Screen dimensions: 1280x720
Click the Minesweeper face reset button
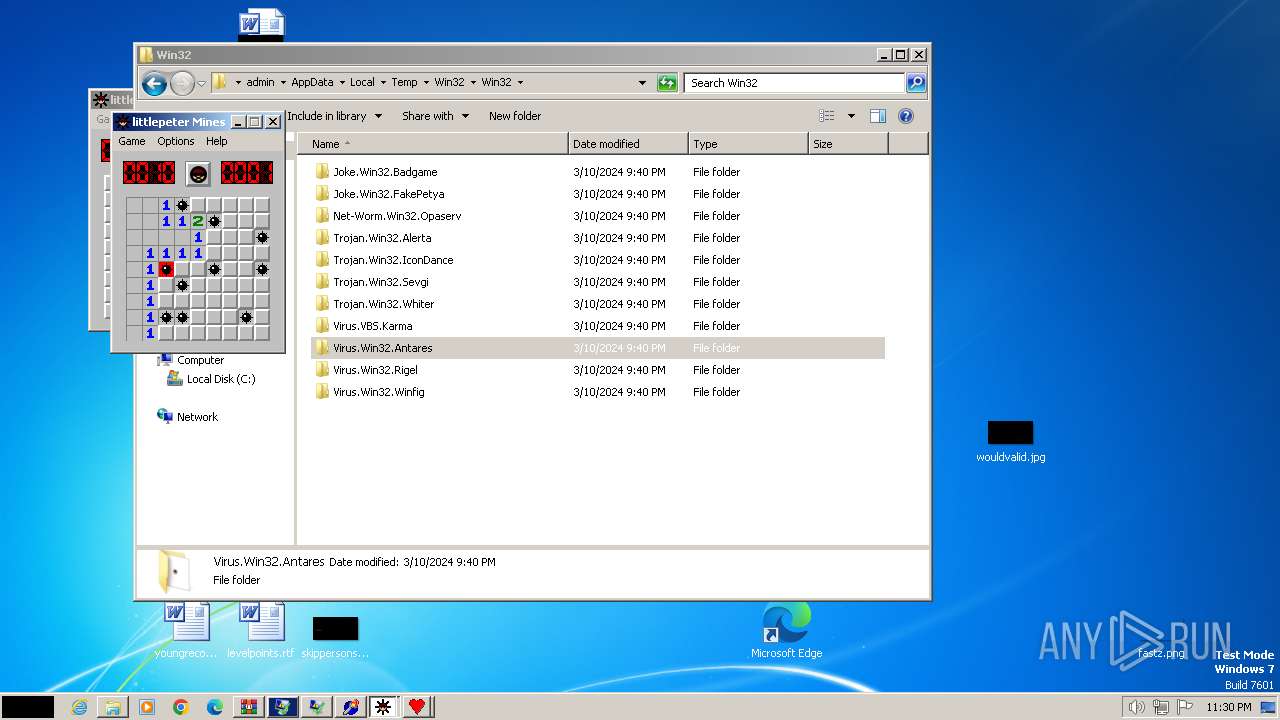point(199,173)
